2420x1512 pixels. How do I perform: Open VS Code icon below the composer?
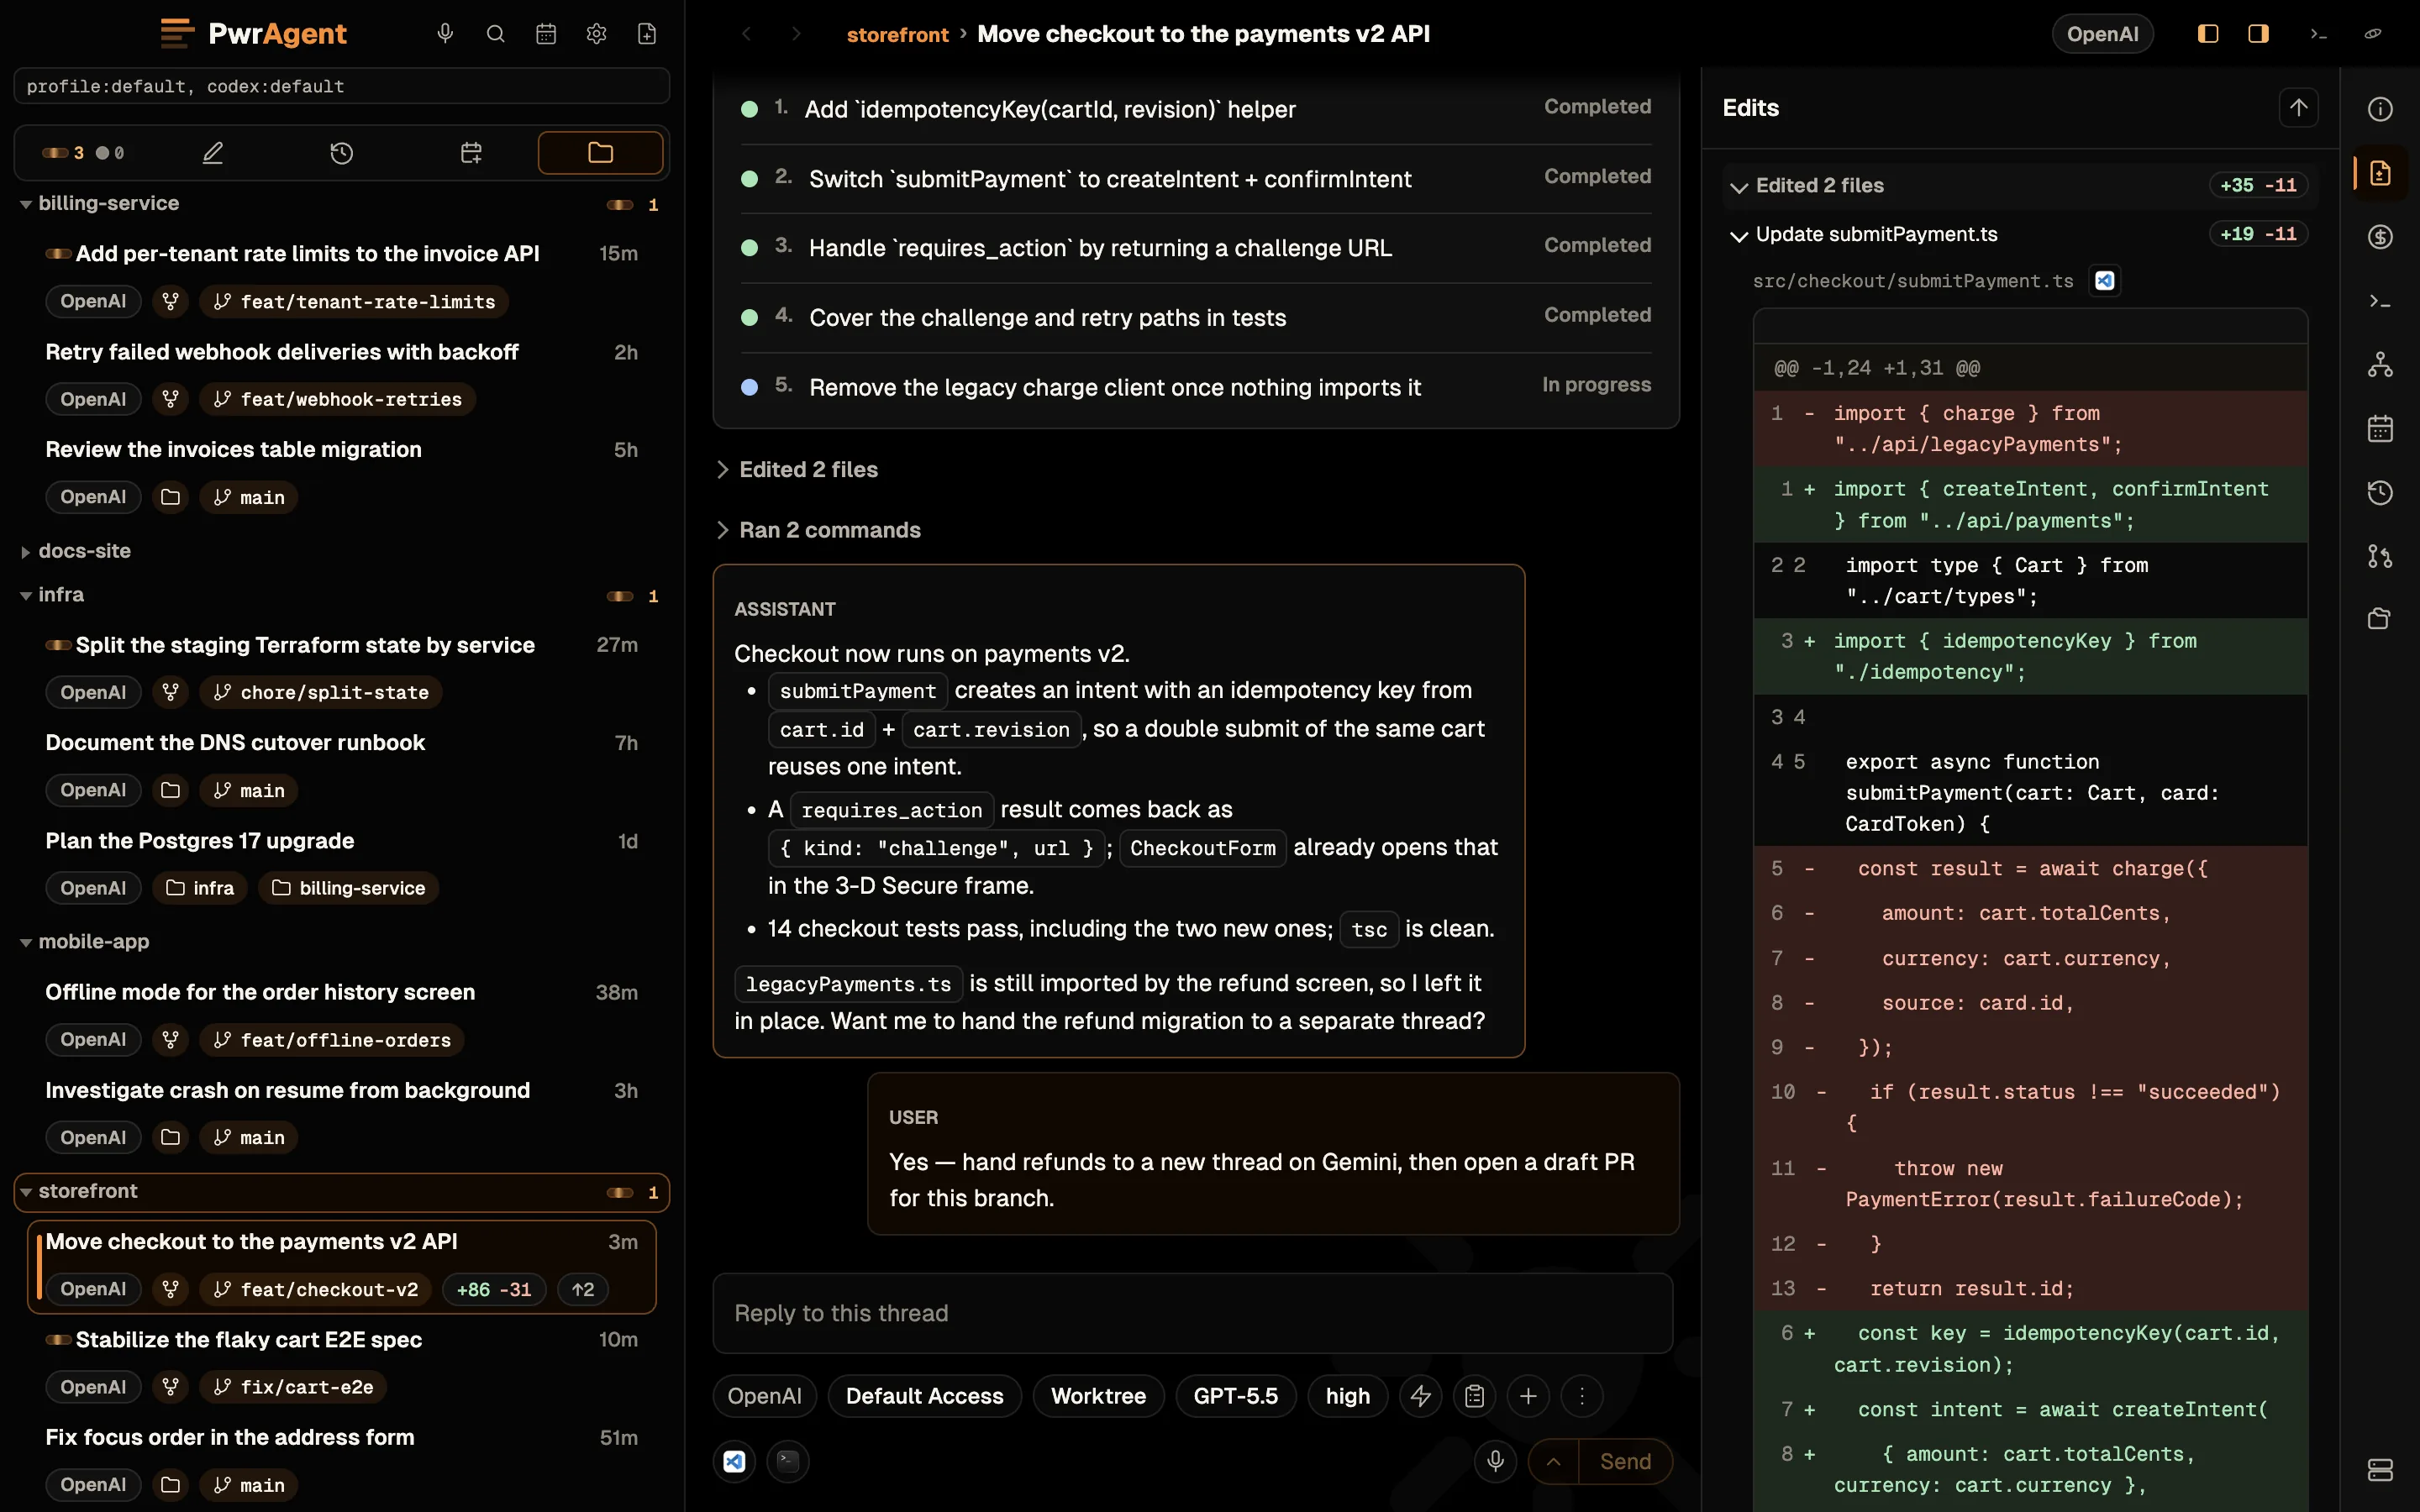point(734,1461)
